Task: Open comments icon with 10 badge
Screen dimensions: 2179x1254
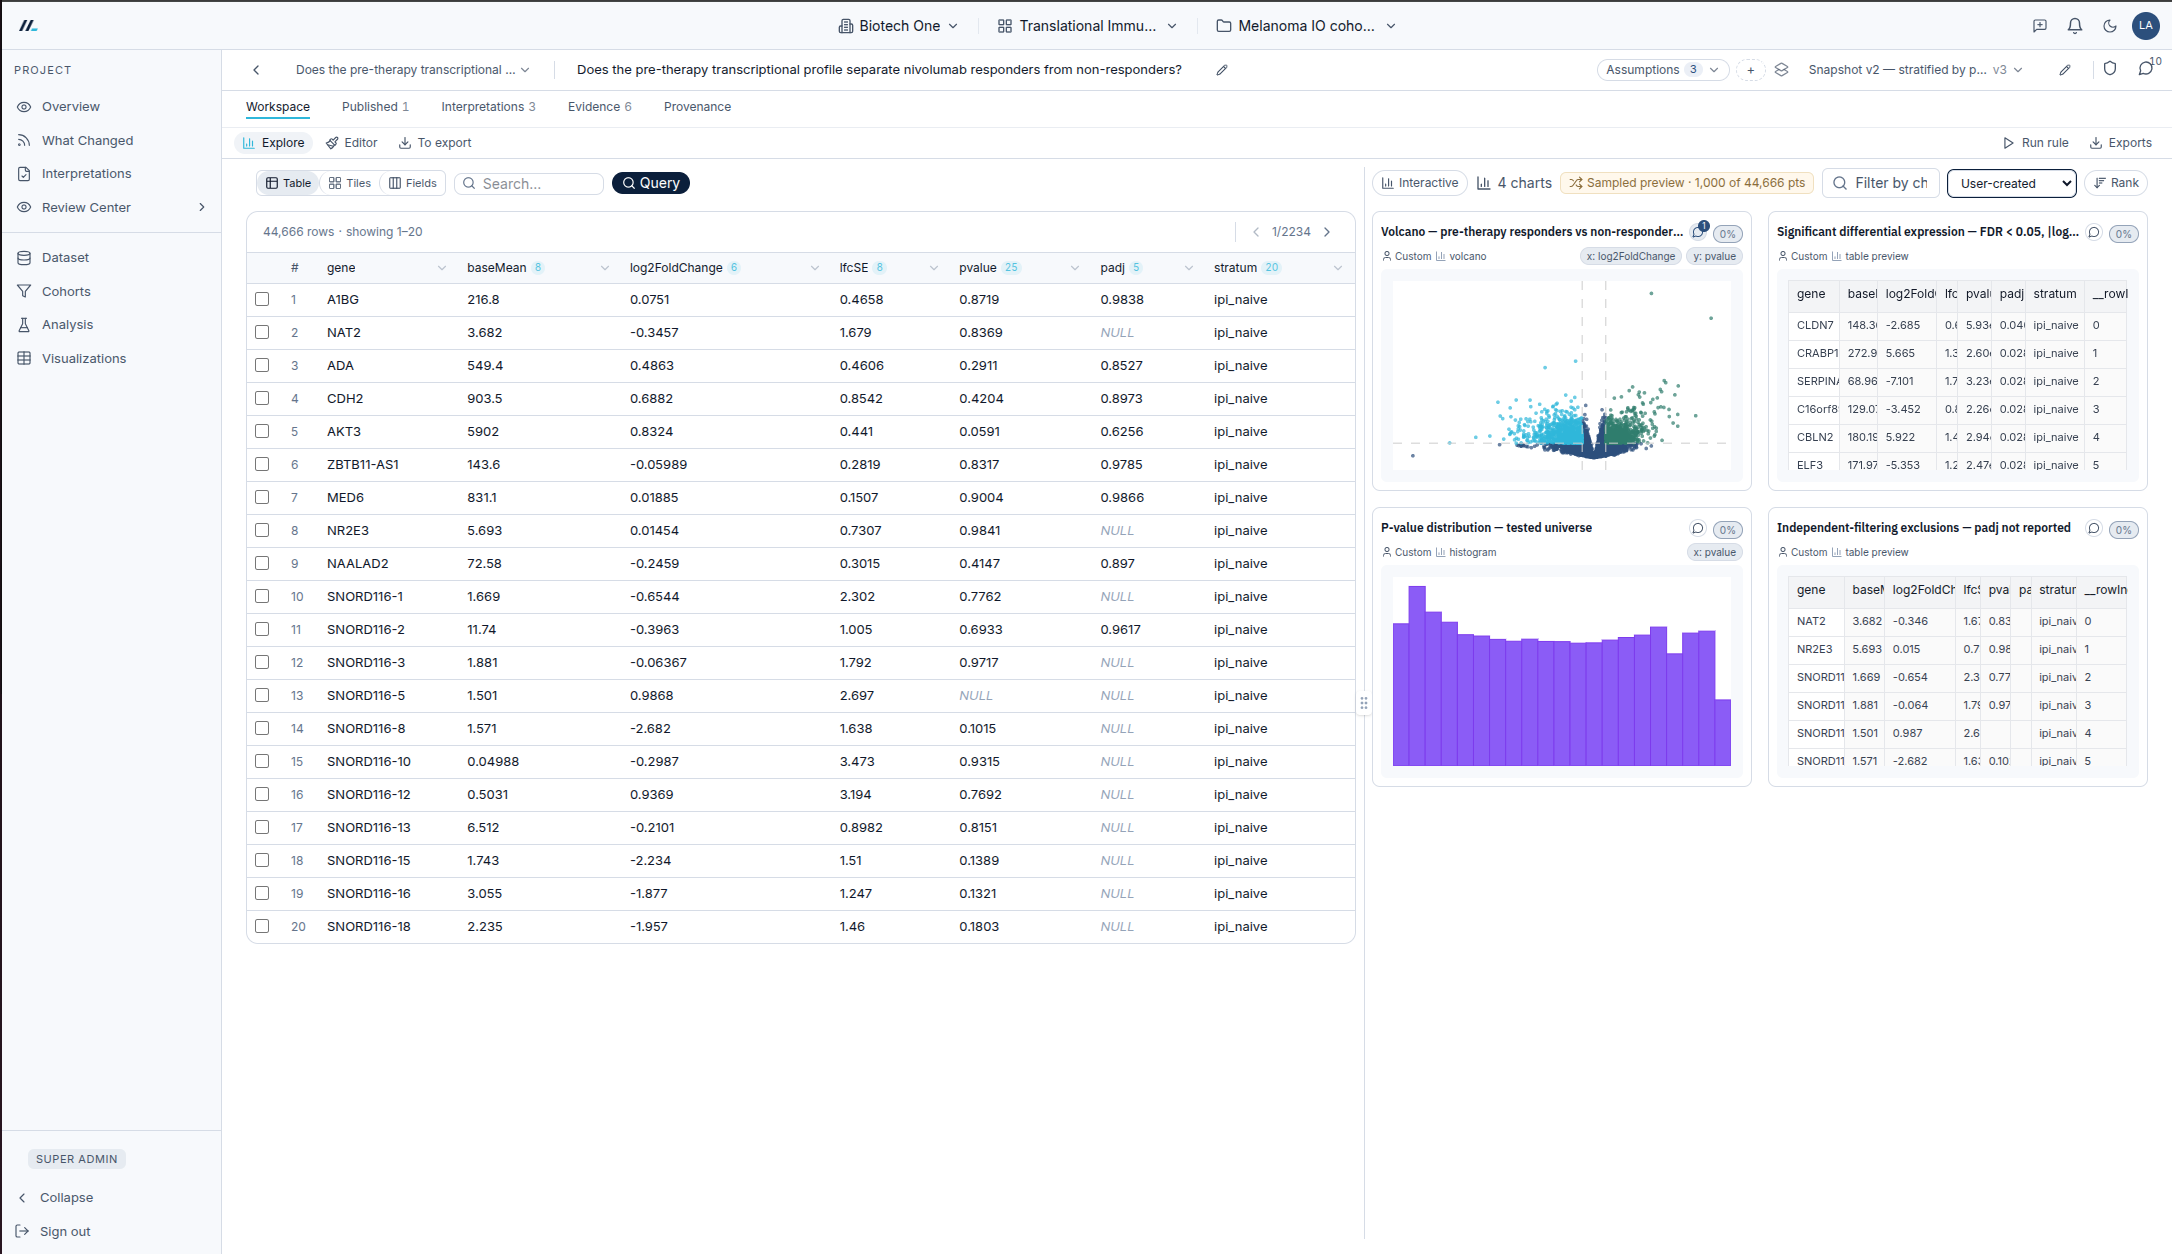Action: (x=2146, y=69)
